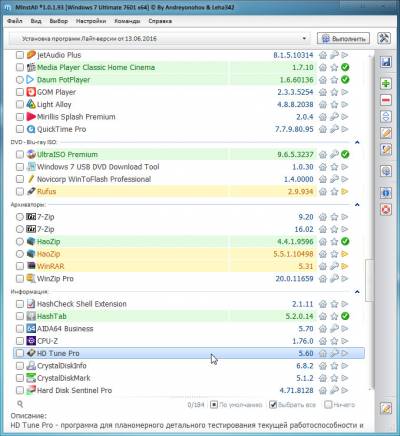400x436 pixels.
Task: Click the up-down move icon in sidebar
Action: click(386, 117)
